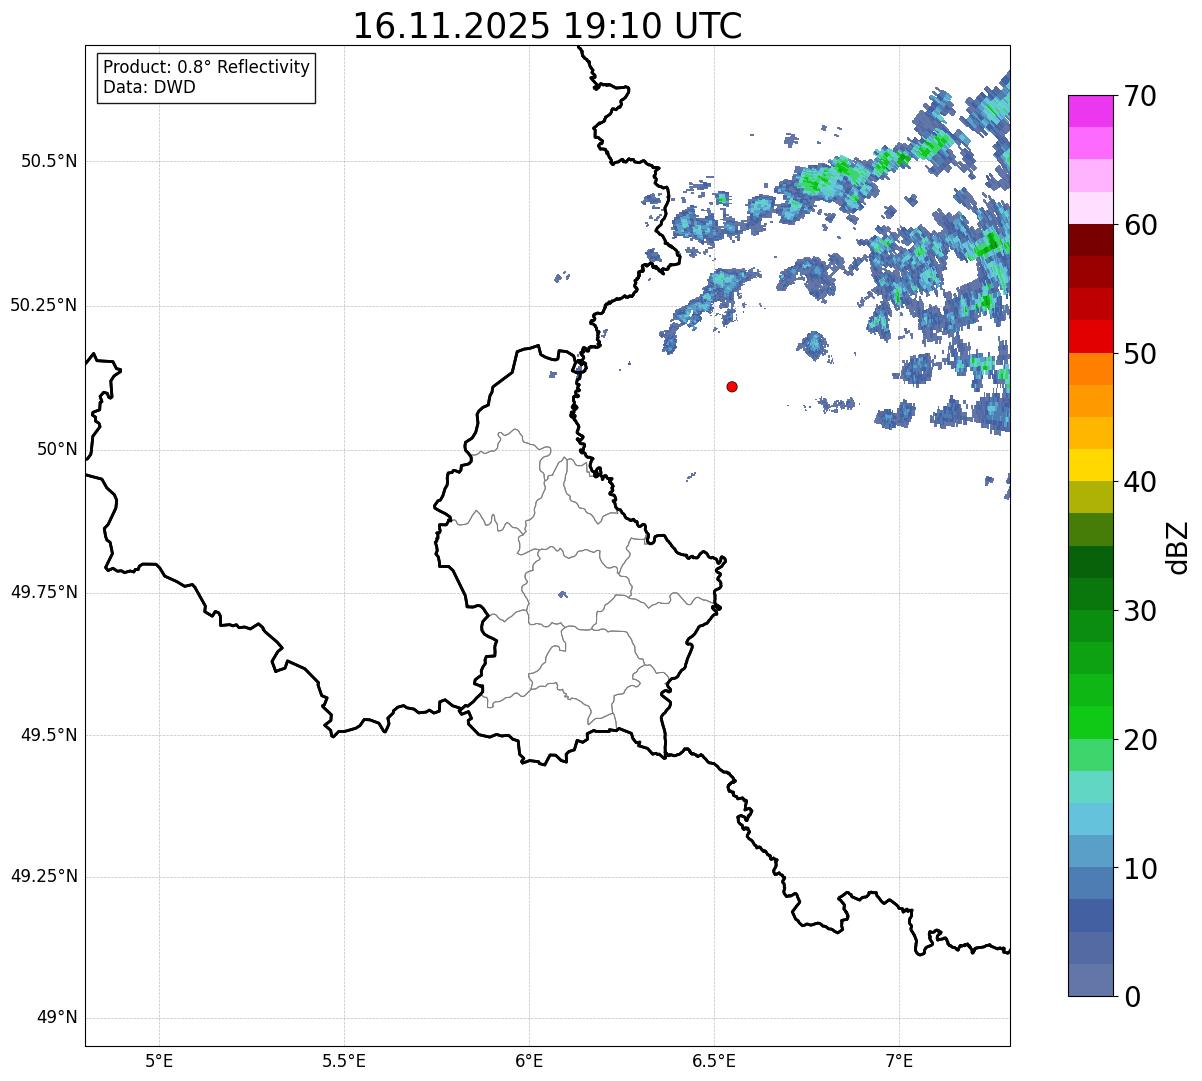Click the 49°N latitude label
The width and height of the screenshot is (1202, 1081).
[57, 1017]
